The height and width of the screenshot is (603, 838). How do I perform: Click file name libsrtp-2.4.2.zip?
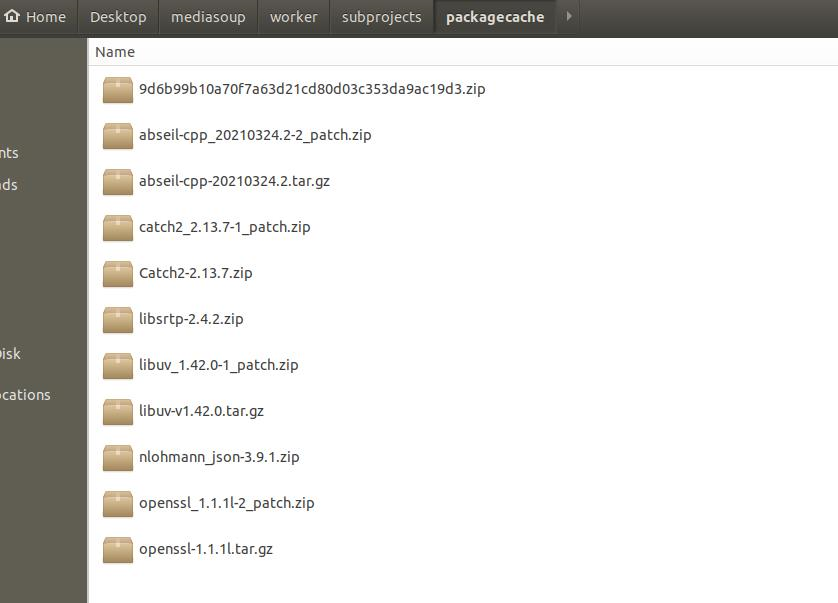(191, 319)
